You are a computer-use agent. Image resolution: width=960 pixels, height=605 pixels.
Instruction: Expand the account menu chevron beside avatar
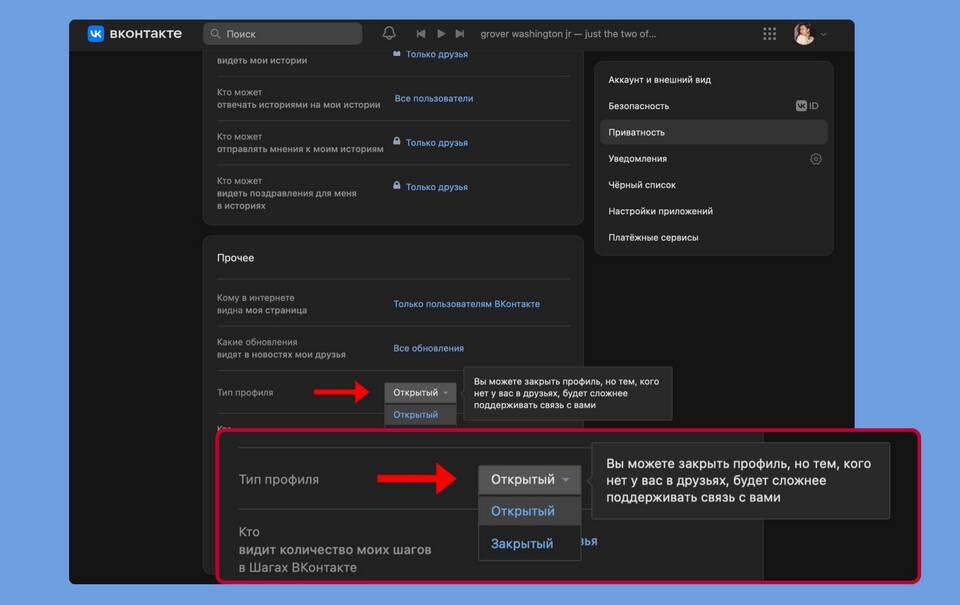point(823,34)
